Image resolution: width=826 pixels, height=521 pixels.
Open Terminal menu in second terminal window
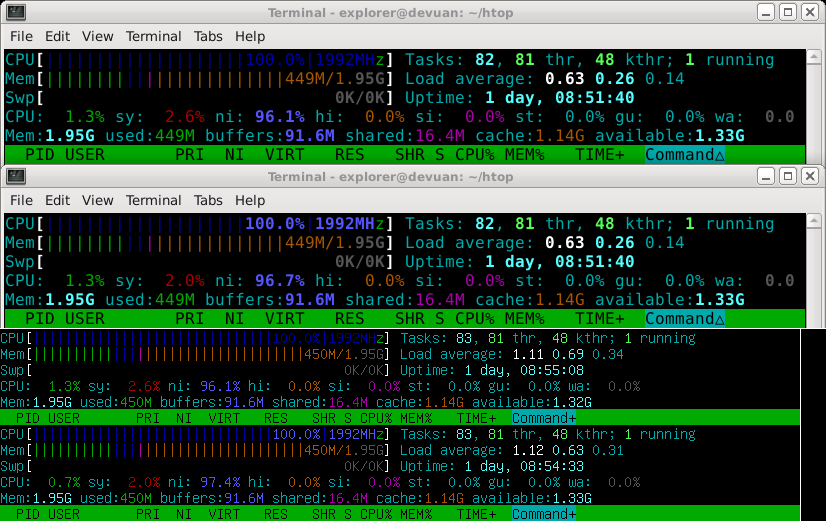(x=153, y=200)
